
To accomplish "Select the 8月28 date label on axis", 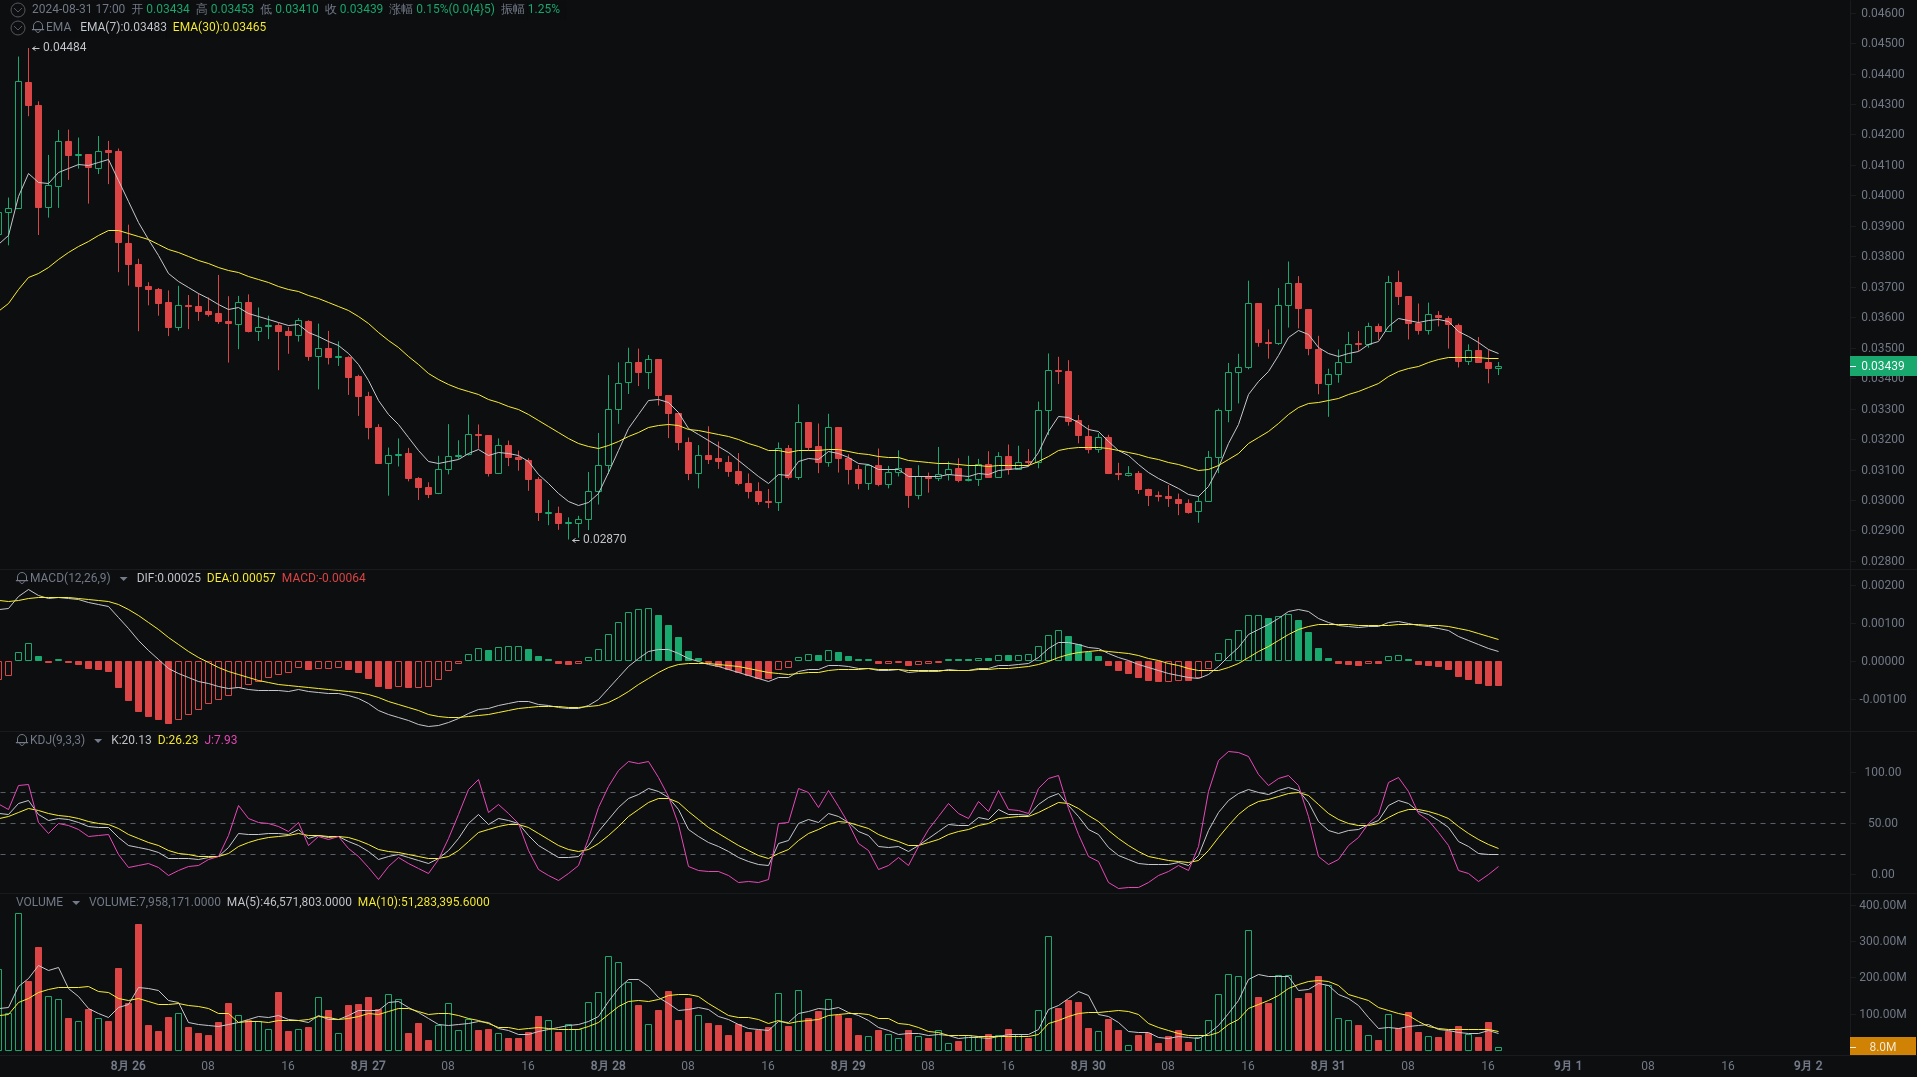I will 608,1066.
